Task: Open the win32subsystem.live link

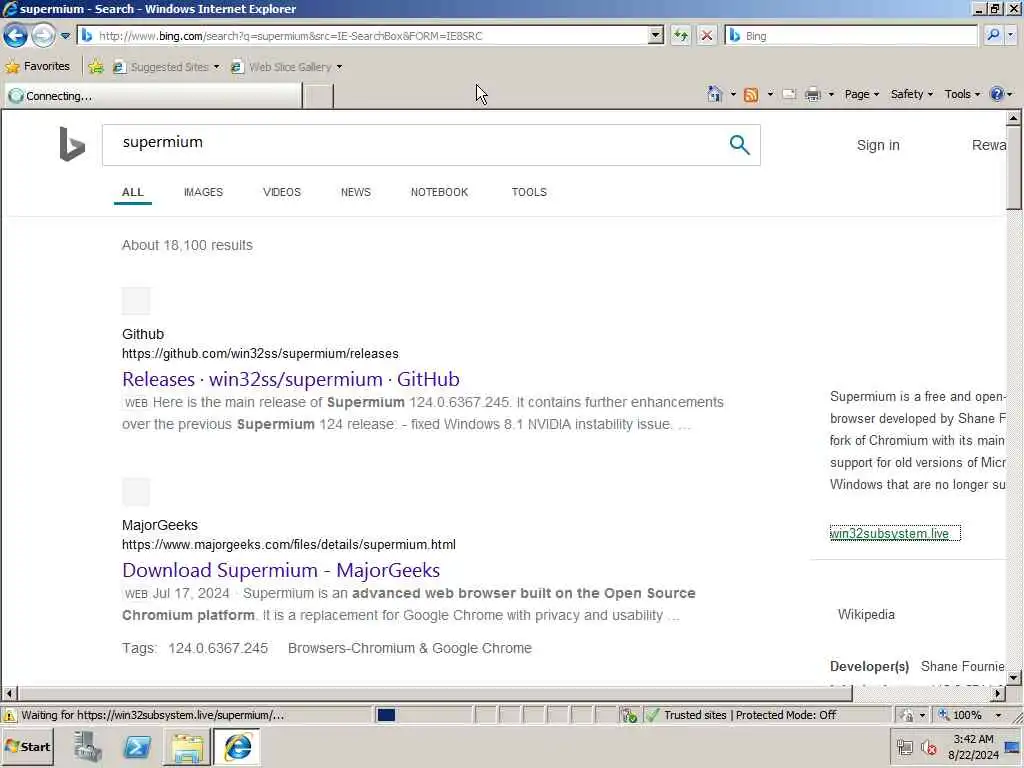Action: [889, 533]
